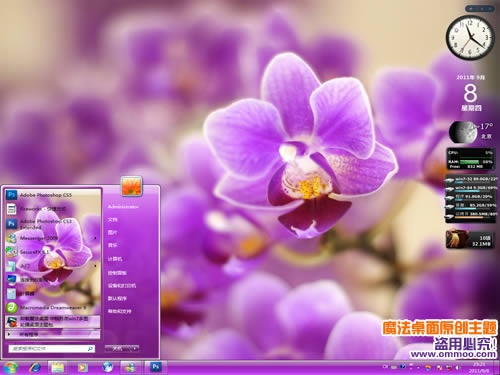This screenshot has width=500, height=375.
Task: Click the taskbar clock and date
Action: pyautogui.click(x=479, y=368)
